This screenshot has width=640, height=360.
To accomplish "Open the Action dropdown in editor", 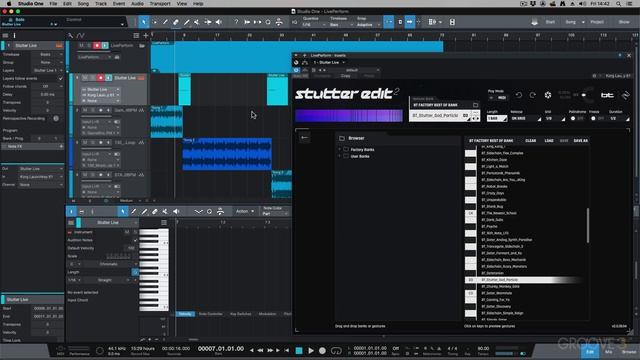I will pyautogui.click(x=244, y=211).
